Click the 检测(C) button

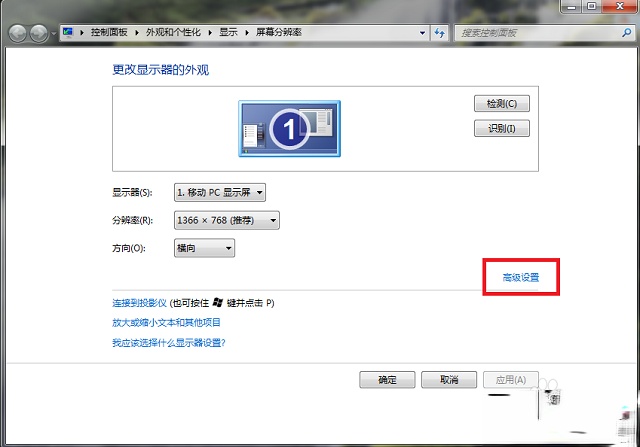pyautogui.click(x=502, y=104)
